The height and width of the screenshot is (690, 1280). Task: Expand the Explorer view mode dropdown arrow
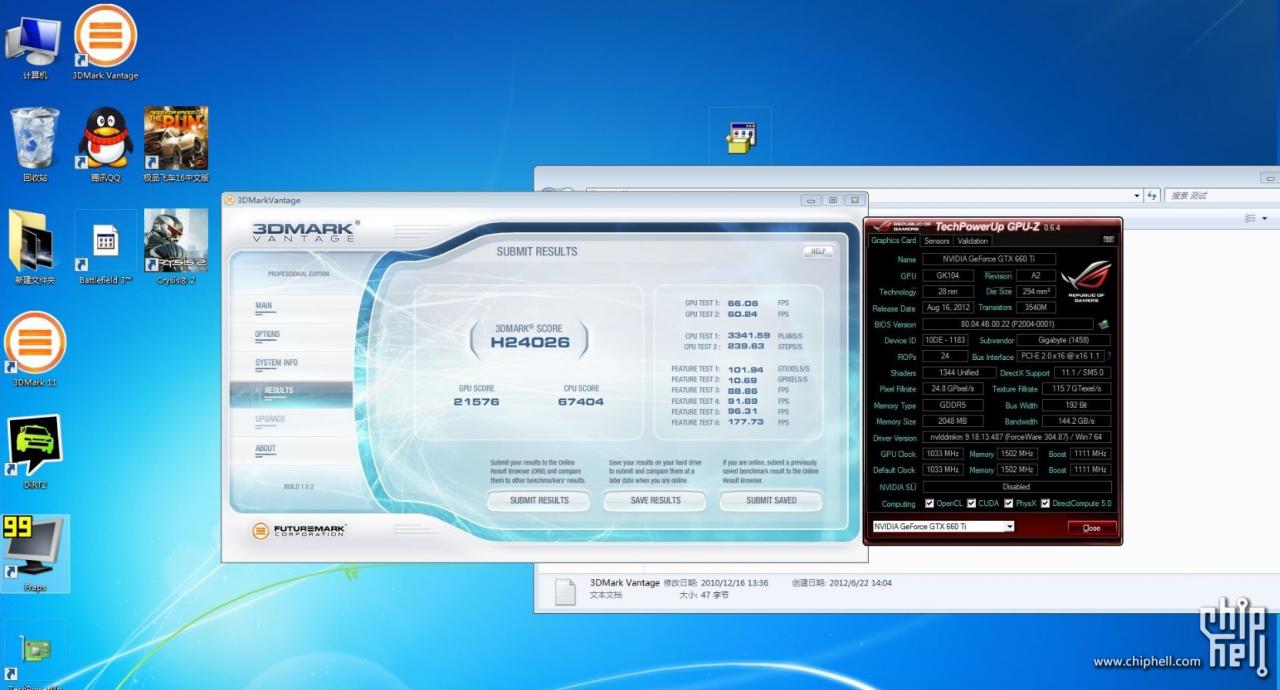1264,218
